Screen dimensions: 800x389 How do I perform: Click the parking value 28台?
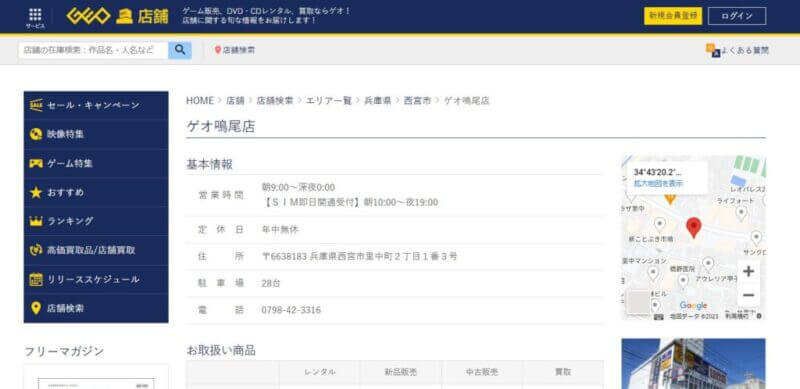tap(271, 283)
